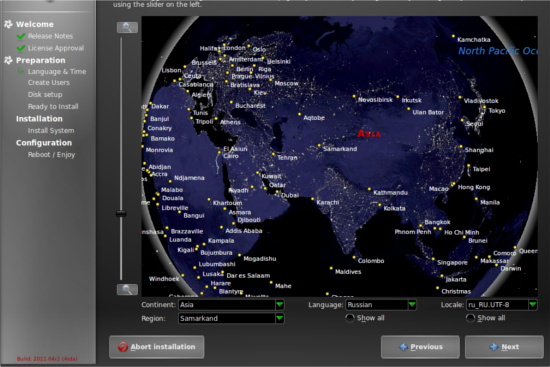Click Tehran label on map
This screenshot has height=367, width=550.
[x=287, y=158]
